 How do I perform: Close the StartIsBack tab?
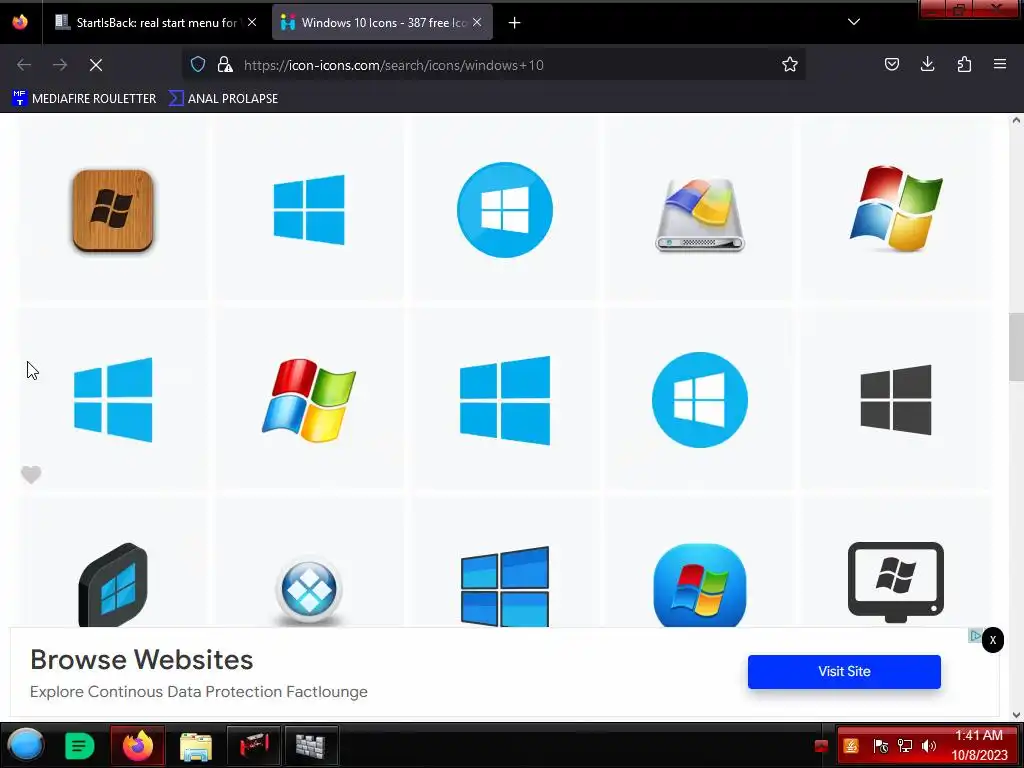[x=252, y=22]
